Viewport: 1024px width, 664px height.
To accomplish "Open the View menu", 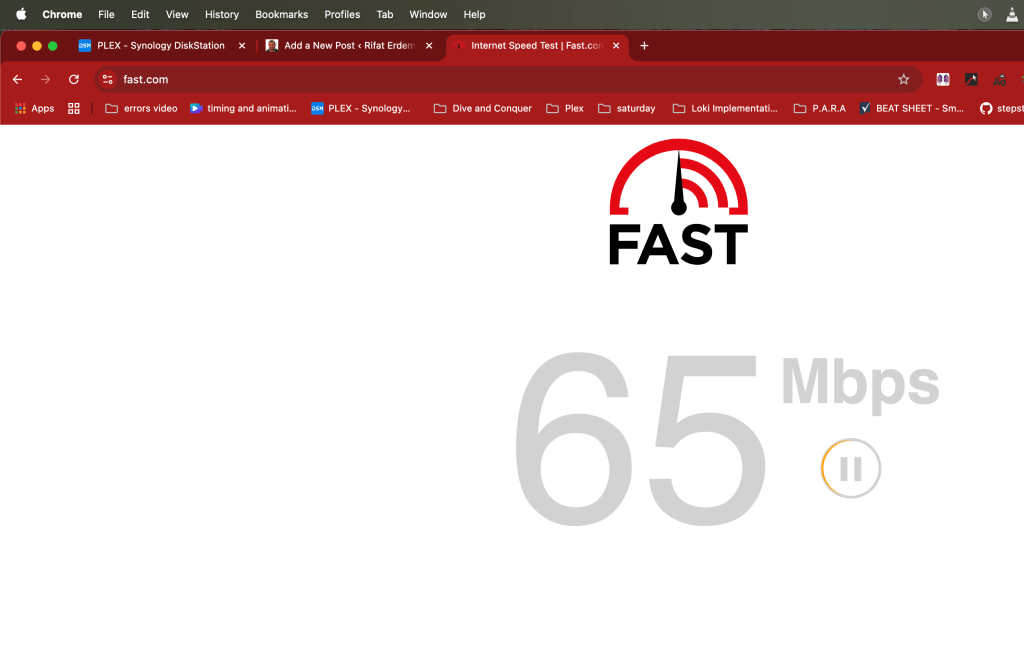I will tap(177, 14).
